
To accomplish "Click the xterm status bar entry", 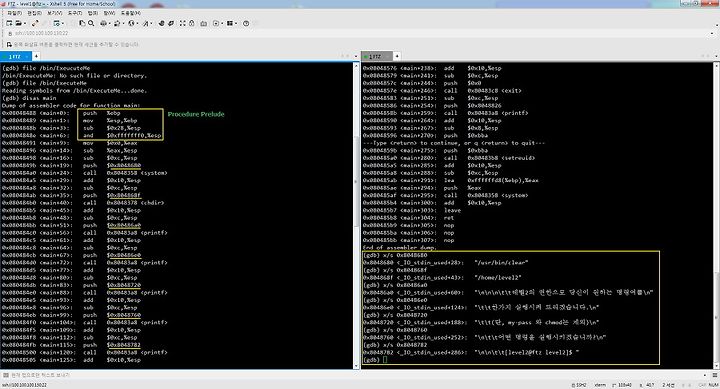I will [600, 385].
